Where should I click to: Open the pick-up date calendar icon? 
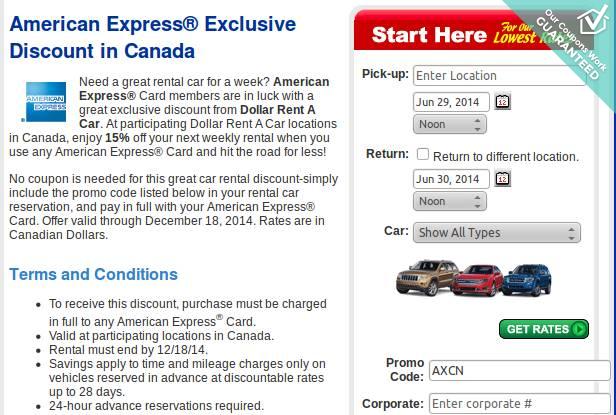tap(502, 102)
